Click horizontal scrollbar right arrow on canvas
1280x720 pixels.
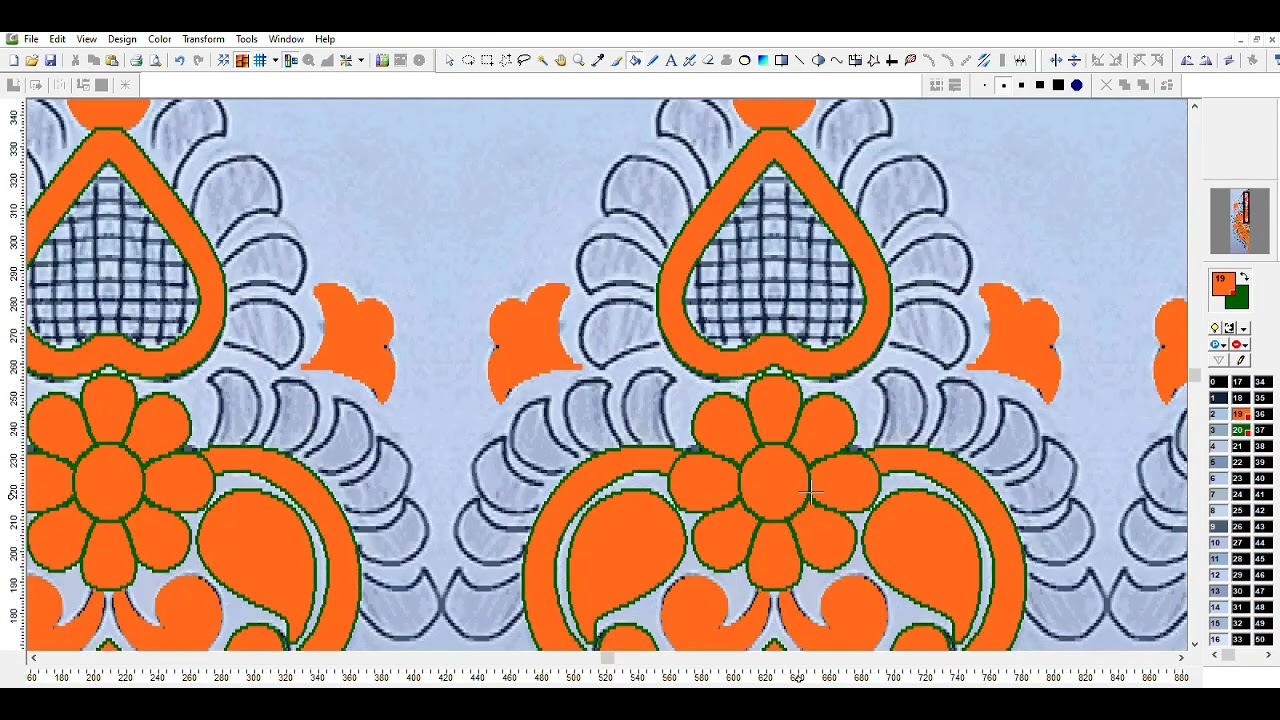(x=1181, y=658)
